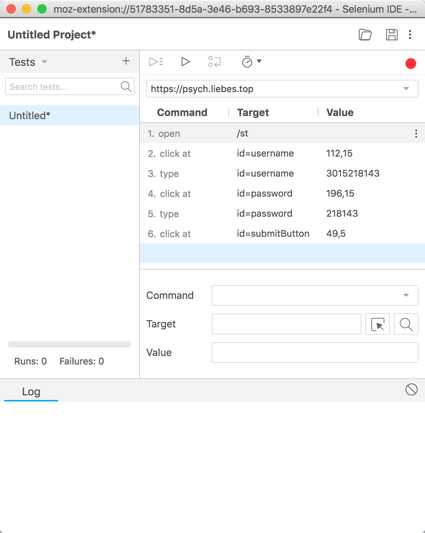This screenshot has width=425, height=533.
Task: Click the value 112,15
Action: pyautogui.click(x=339, y=154)
